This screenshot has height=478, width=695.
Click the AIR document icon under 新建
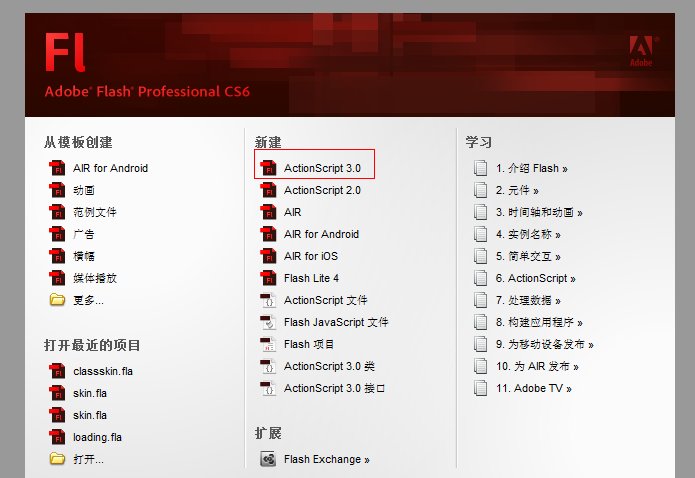(x=268, y=212)
